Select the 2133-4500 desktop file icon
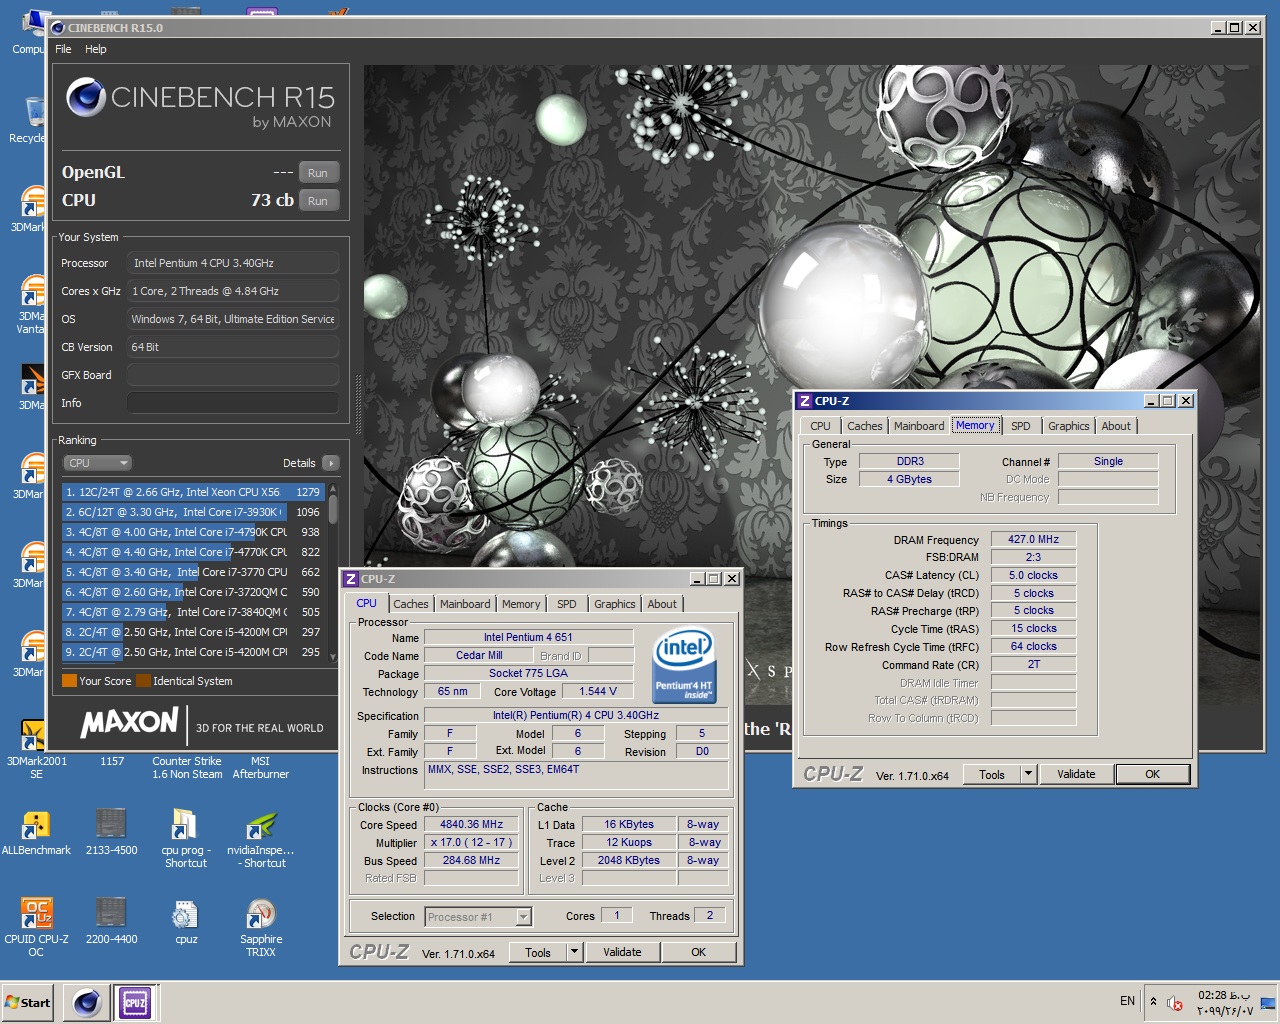 pyautogui.click(x=111, y=832)
